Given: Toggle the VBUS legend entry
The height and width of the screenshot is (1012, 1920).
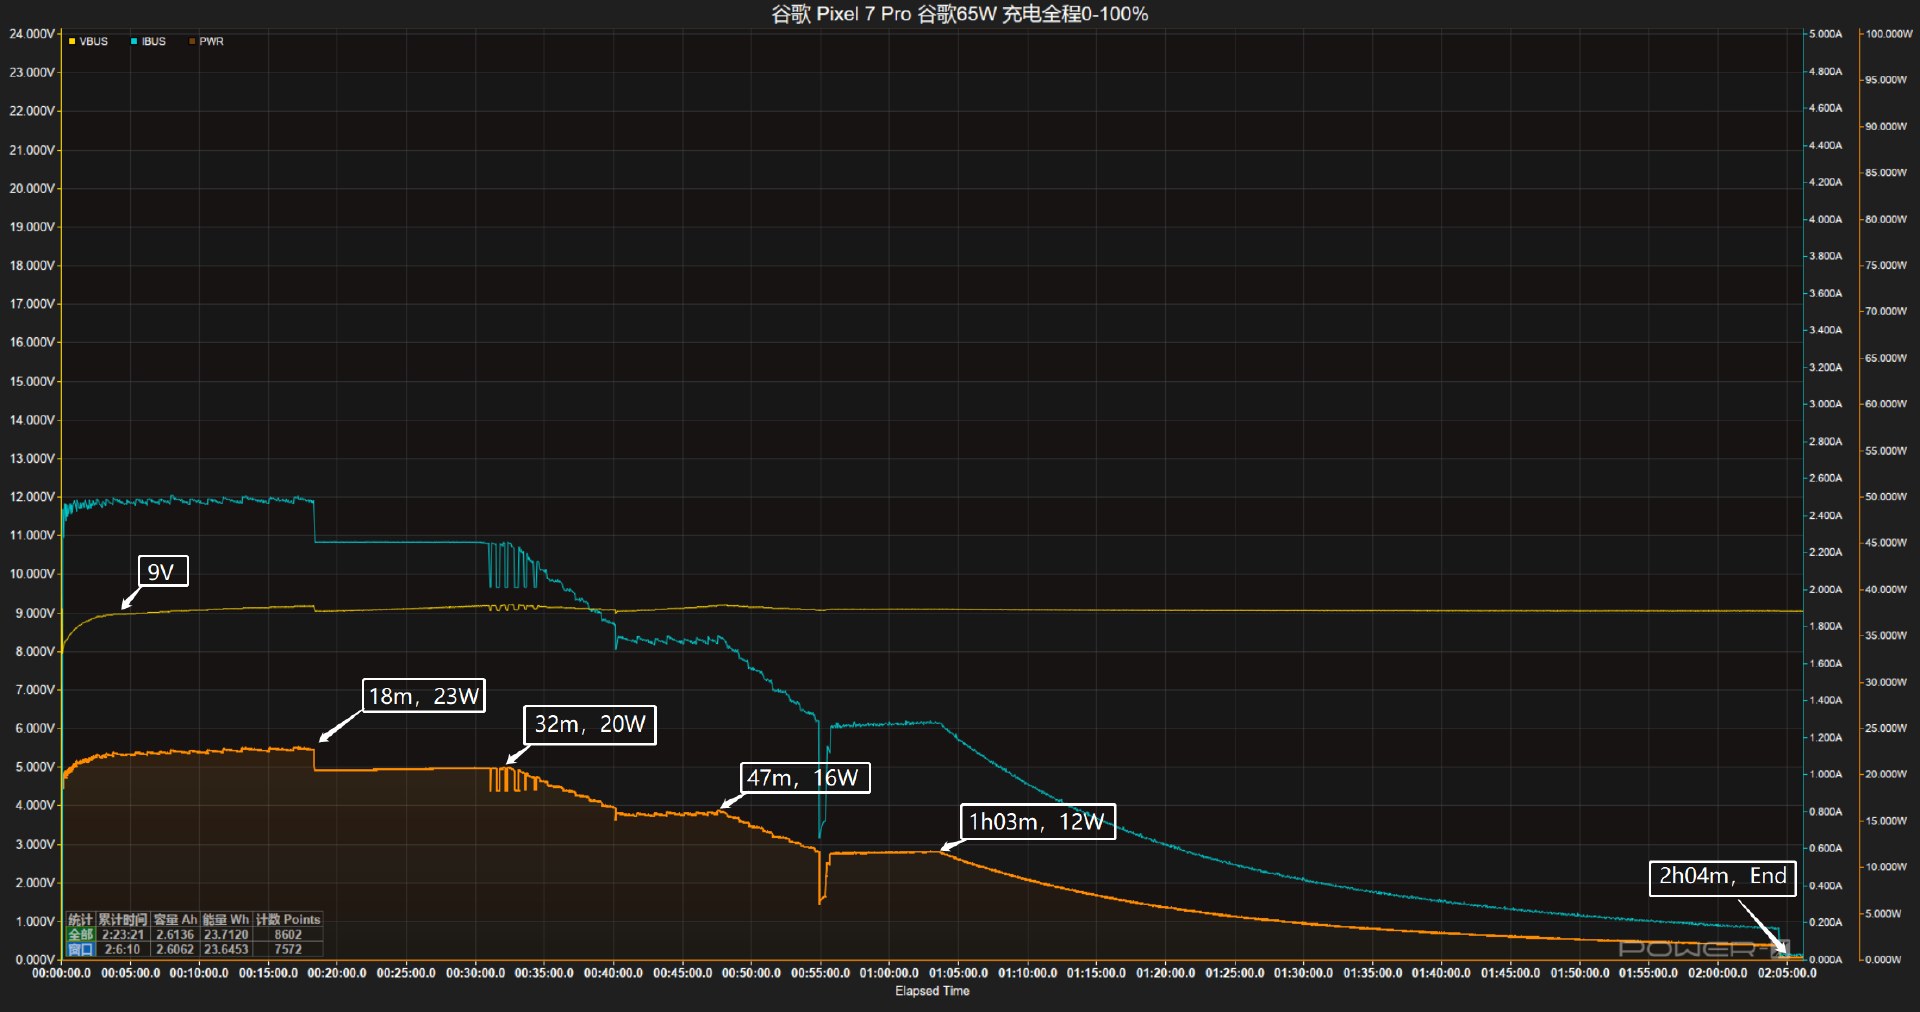Looking at the screenshot, I should (x=88, y=41).
